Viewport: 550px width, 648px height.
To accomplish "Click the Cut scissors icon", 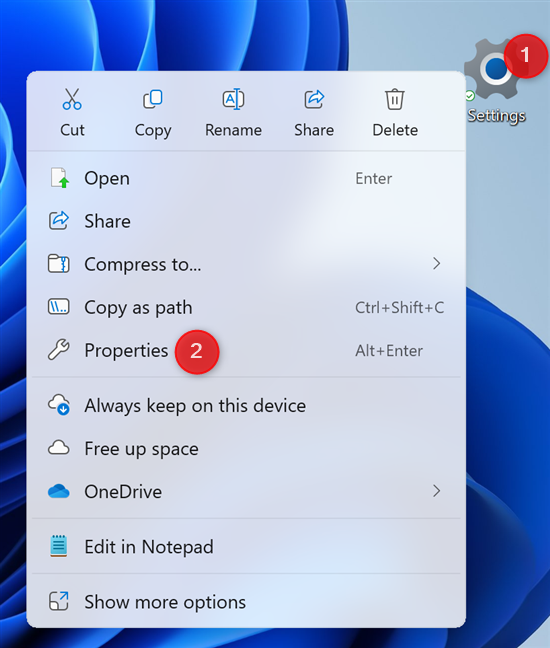I will click(72, 99).
